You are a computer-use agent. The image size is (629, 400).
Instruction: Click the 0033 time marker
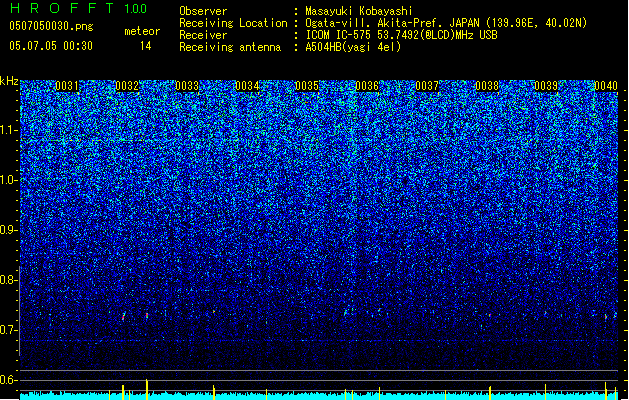click(x=187, y=86)
